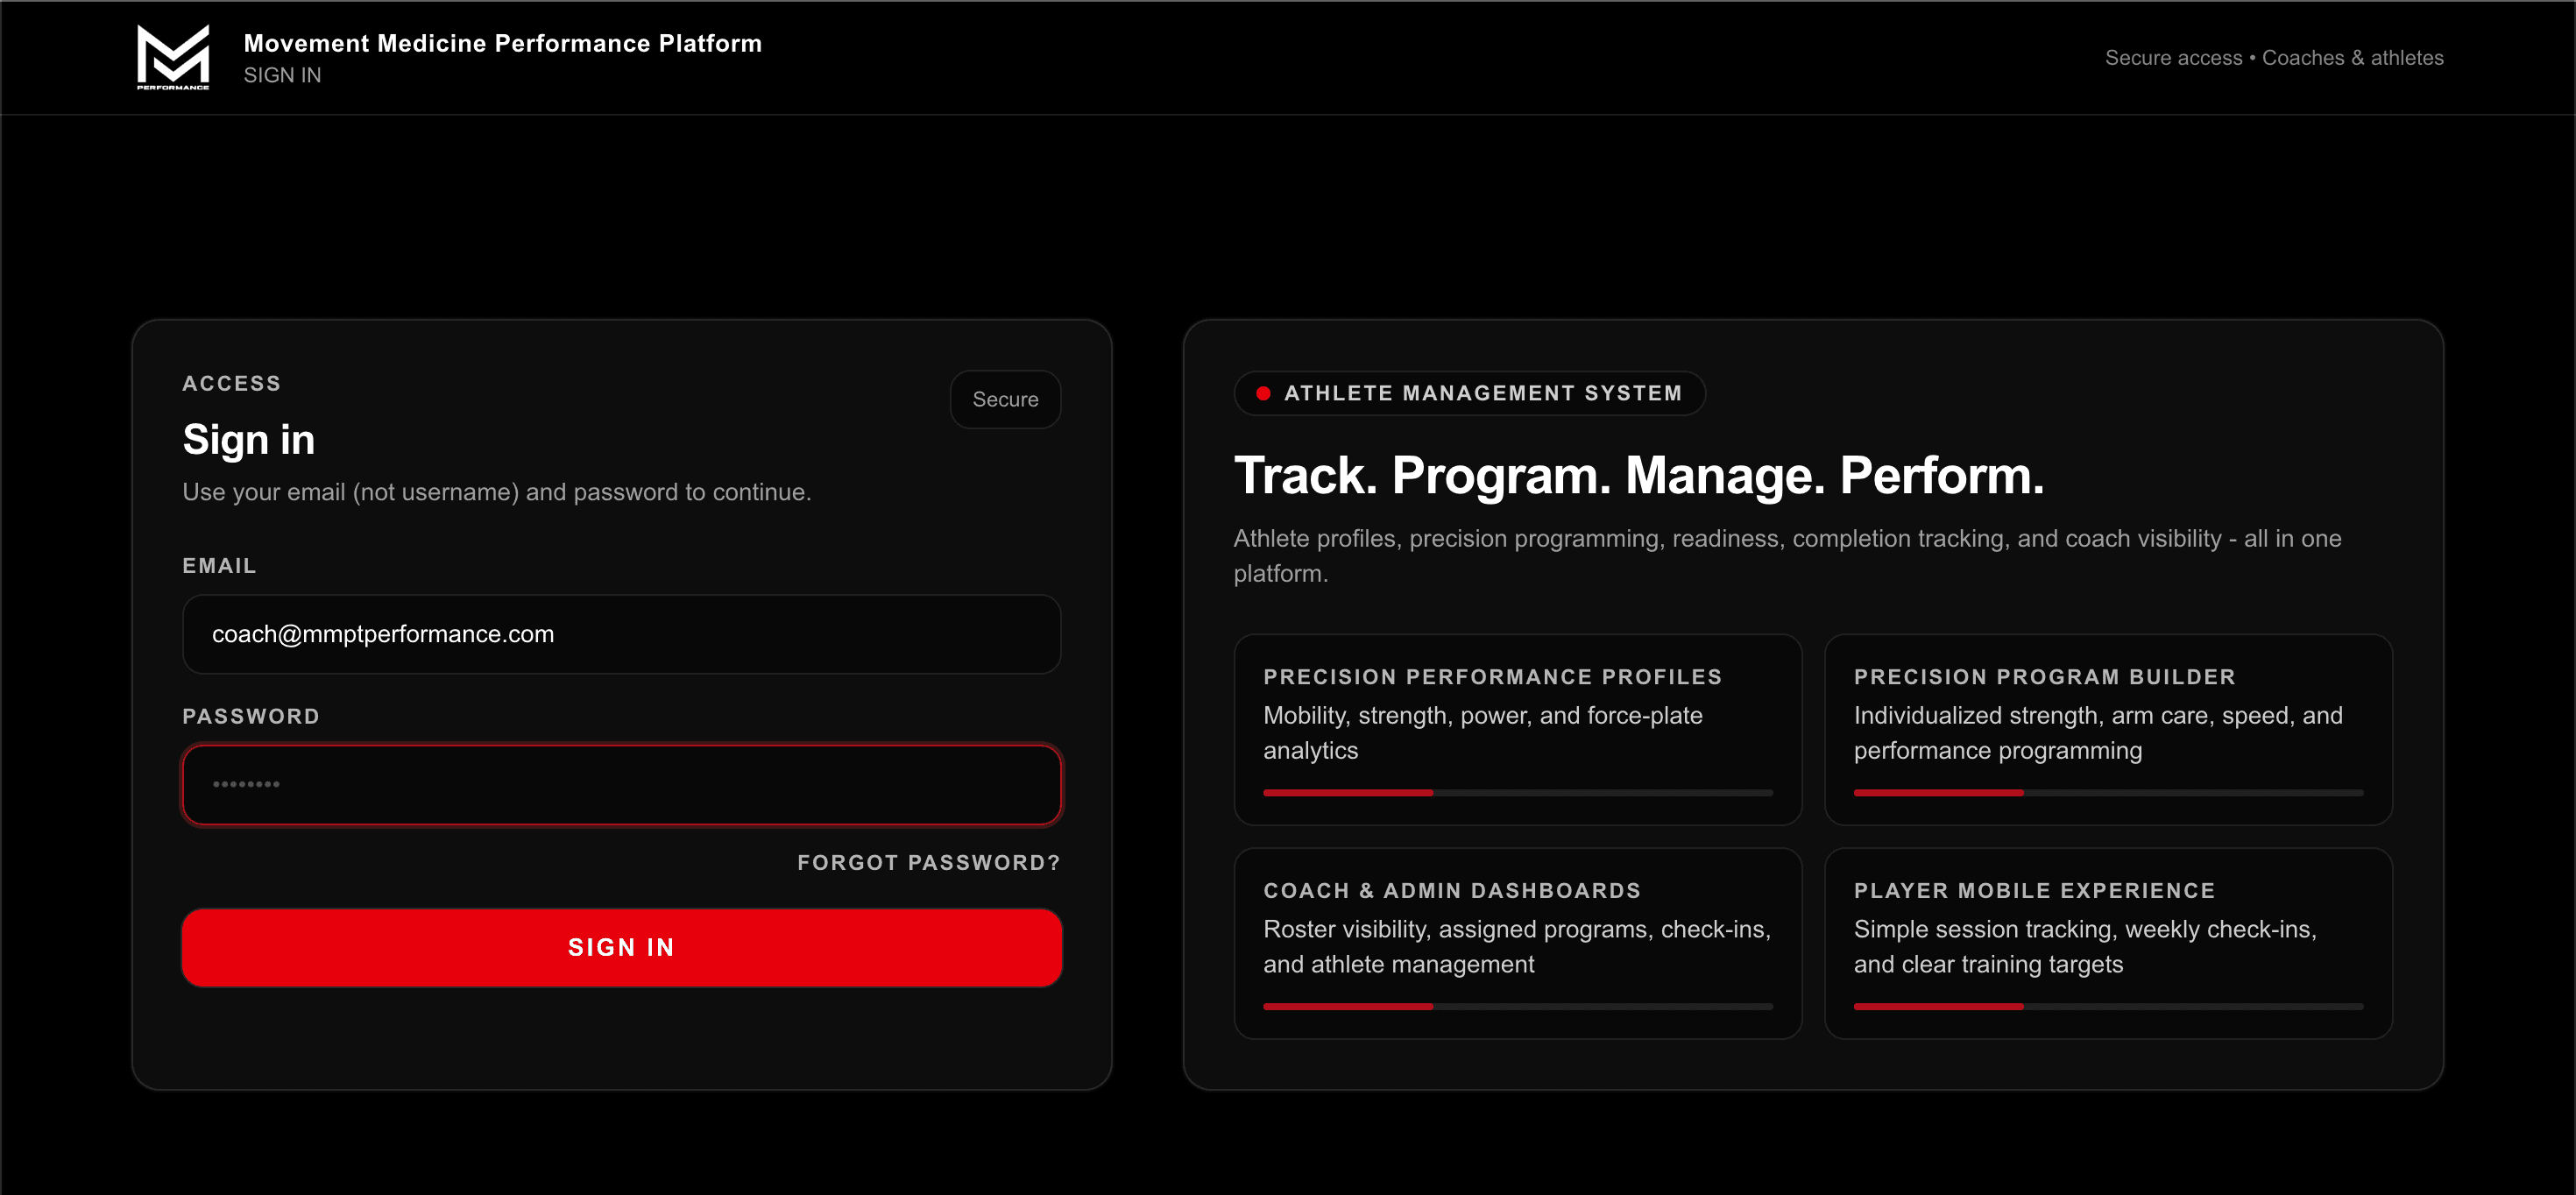Focus the Password input field
Image resolution: width=2576 pixels, height=1195 pixels.
(x=621, y=784)
